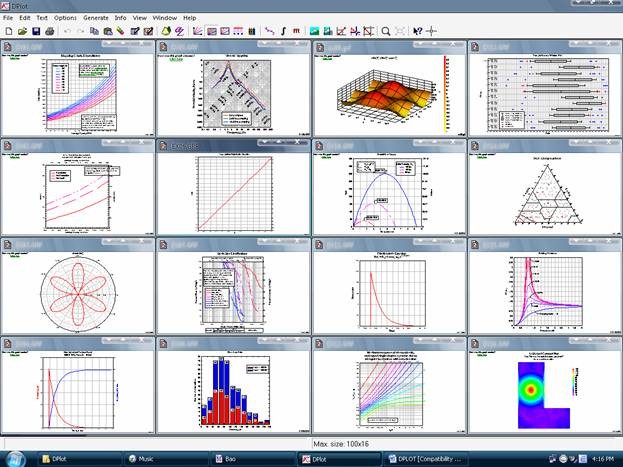This screenshot has width=623, height=467.
Task: Open the Window menu
Action: [164, 18]
